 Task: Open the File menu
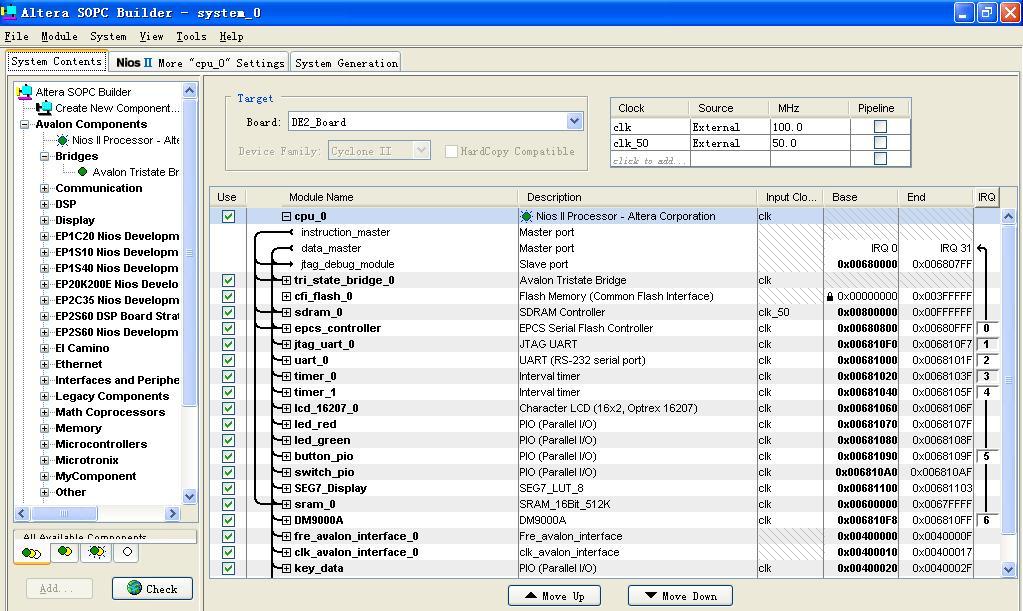pyautogui.click(x=16, y=37)
